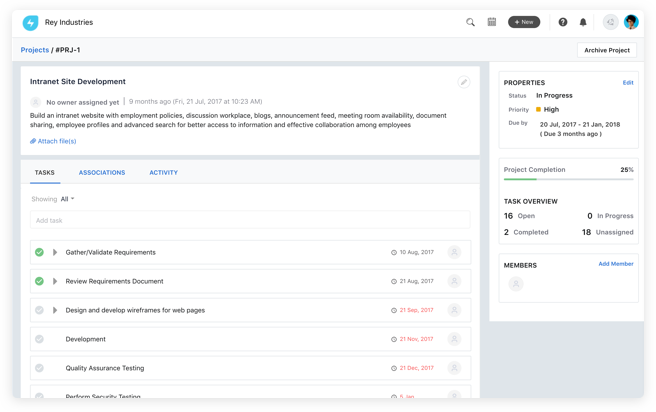Click the help question mark icon

[562, 22]
